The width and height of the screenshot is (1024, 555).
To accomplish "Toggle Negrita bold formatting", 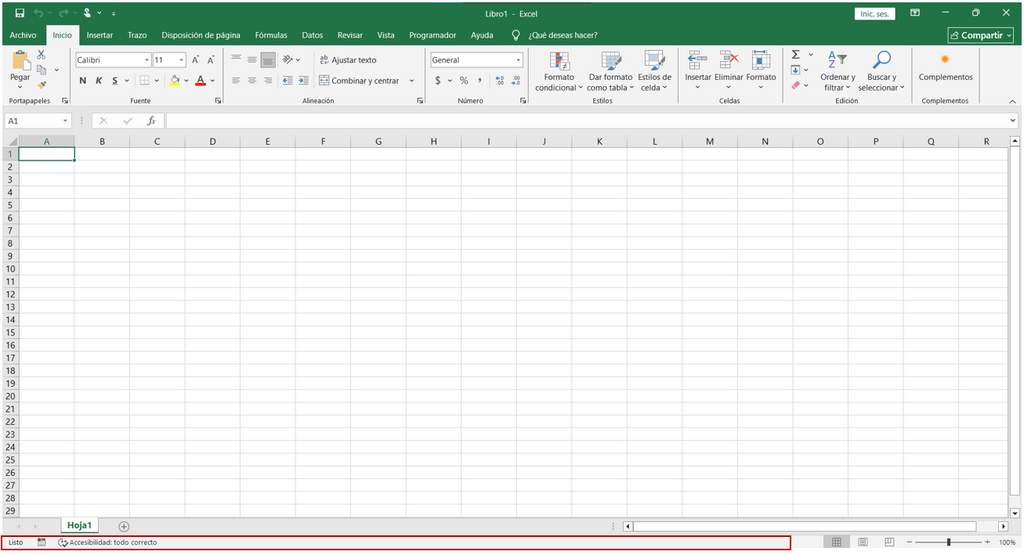I will 83,80.
